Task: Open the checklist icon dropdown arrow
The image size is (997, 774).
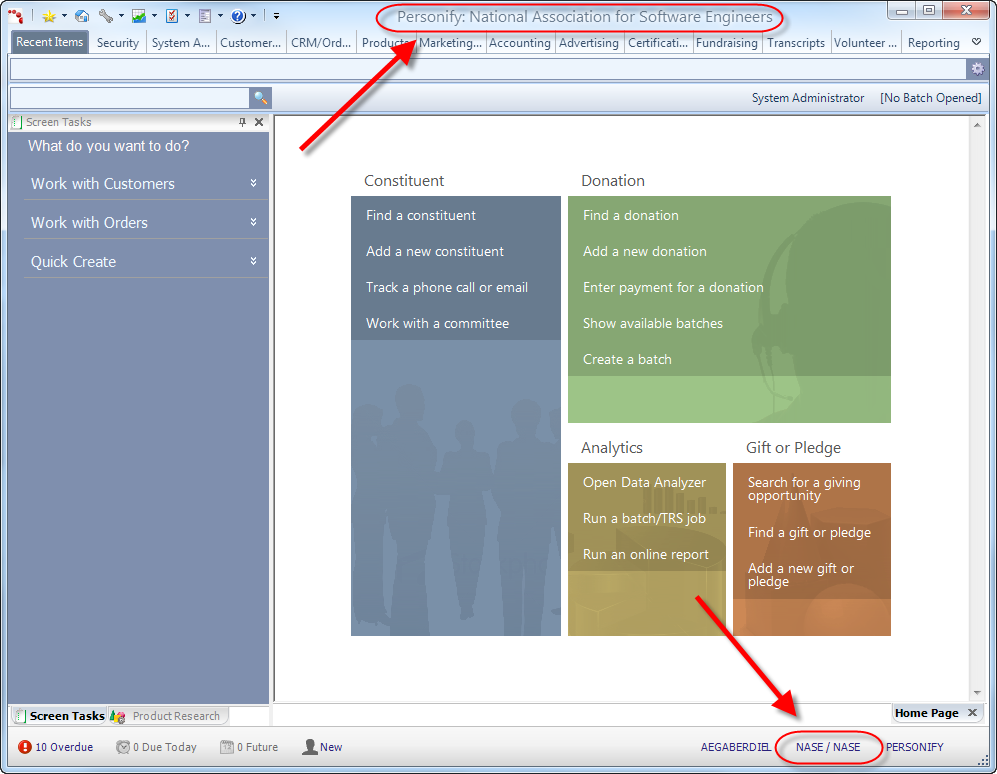Action: 188,16
